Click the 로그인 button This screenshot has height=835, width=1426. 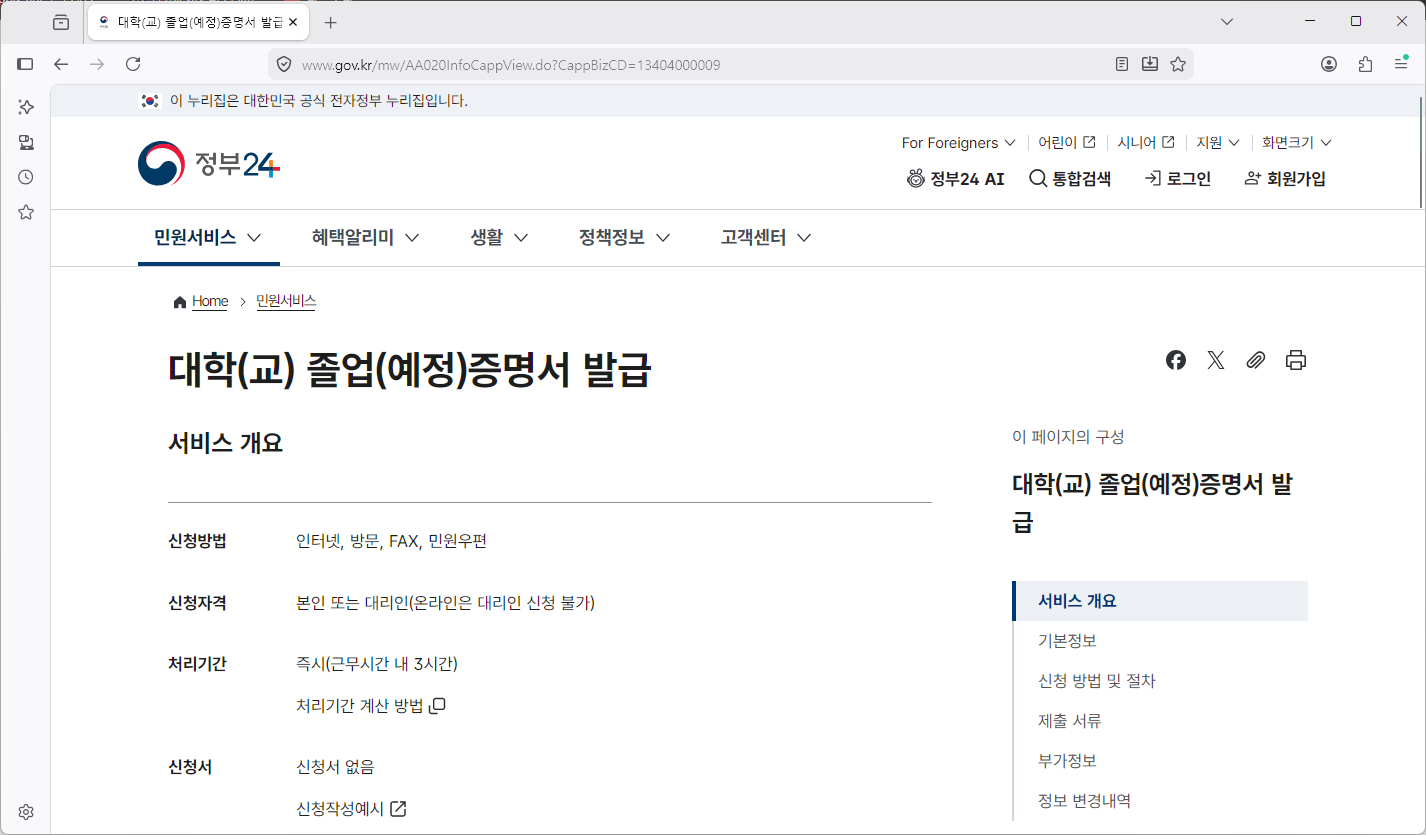point(1177,179)
